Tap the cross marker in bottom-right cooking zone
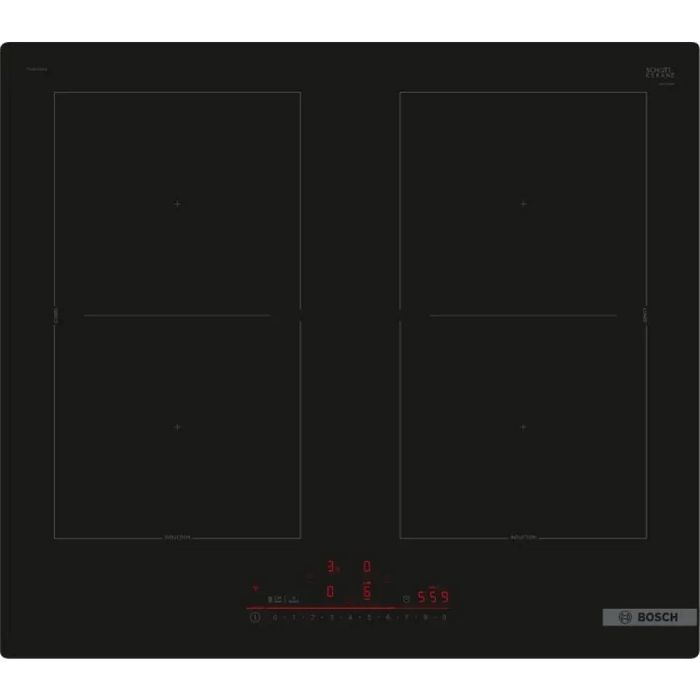The height and width of the screenshot is (700, 700). click(x=523, y=427)
